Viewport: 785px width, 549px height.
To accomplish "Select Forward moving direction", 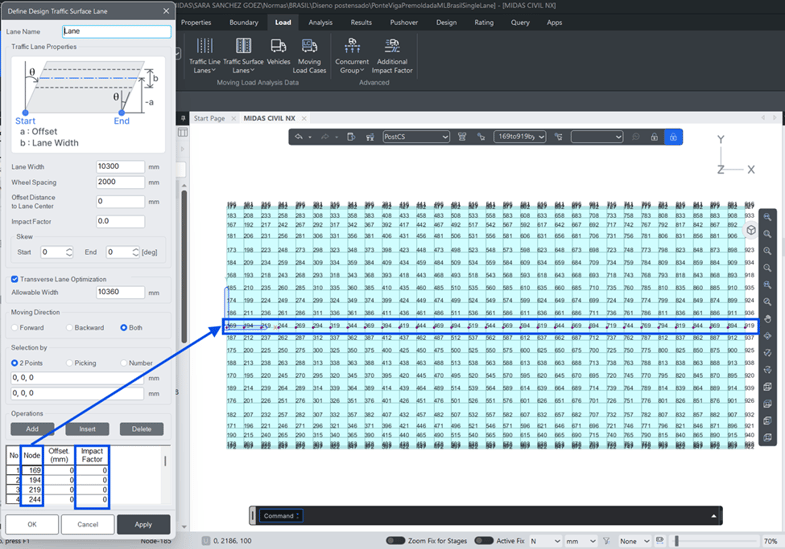I will point(14,327).
